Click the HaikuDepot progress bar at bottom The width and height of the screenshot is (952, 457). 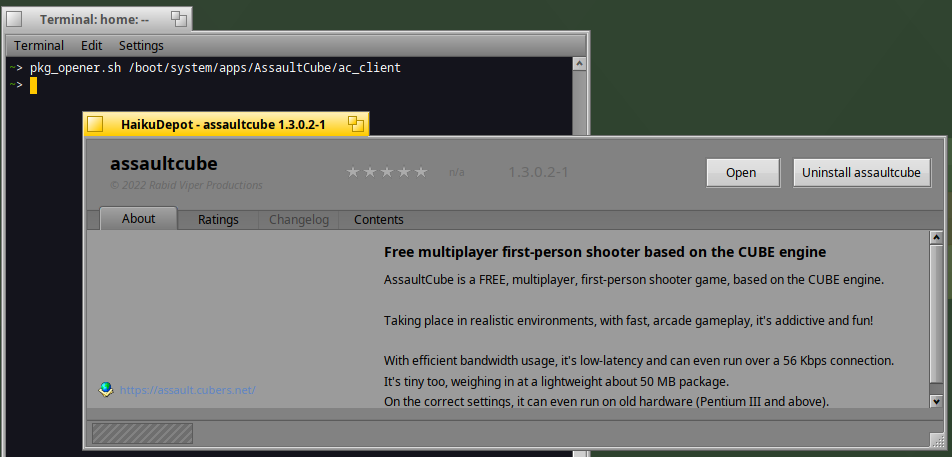click(x=142, y=433)
